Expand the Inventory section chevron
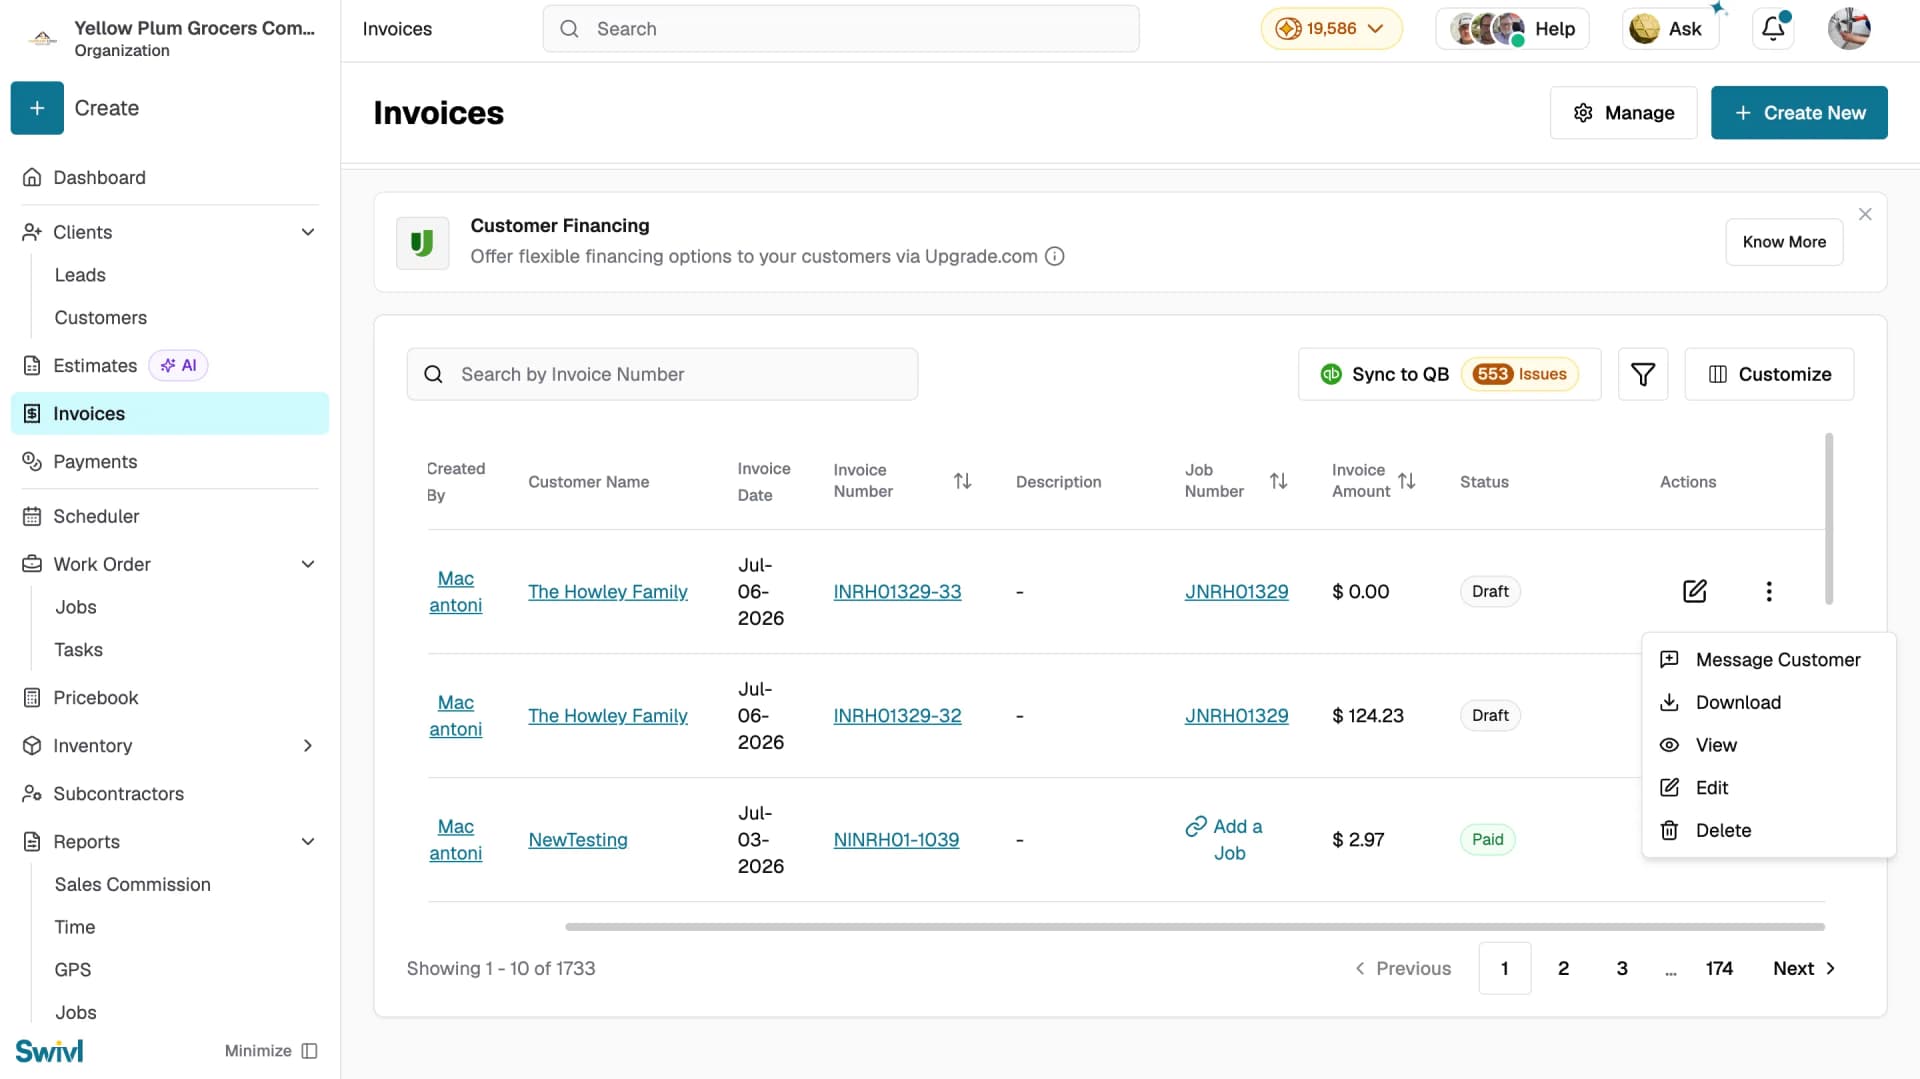 pyautogui.click(x=308, y=746)
